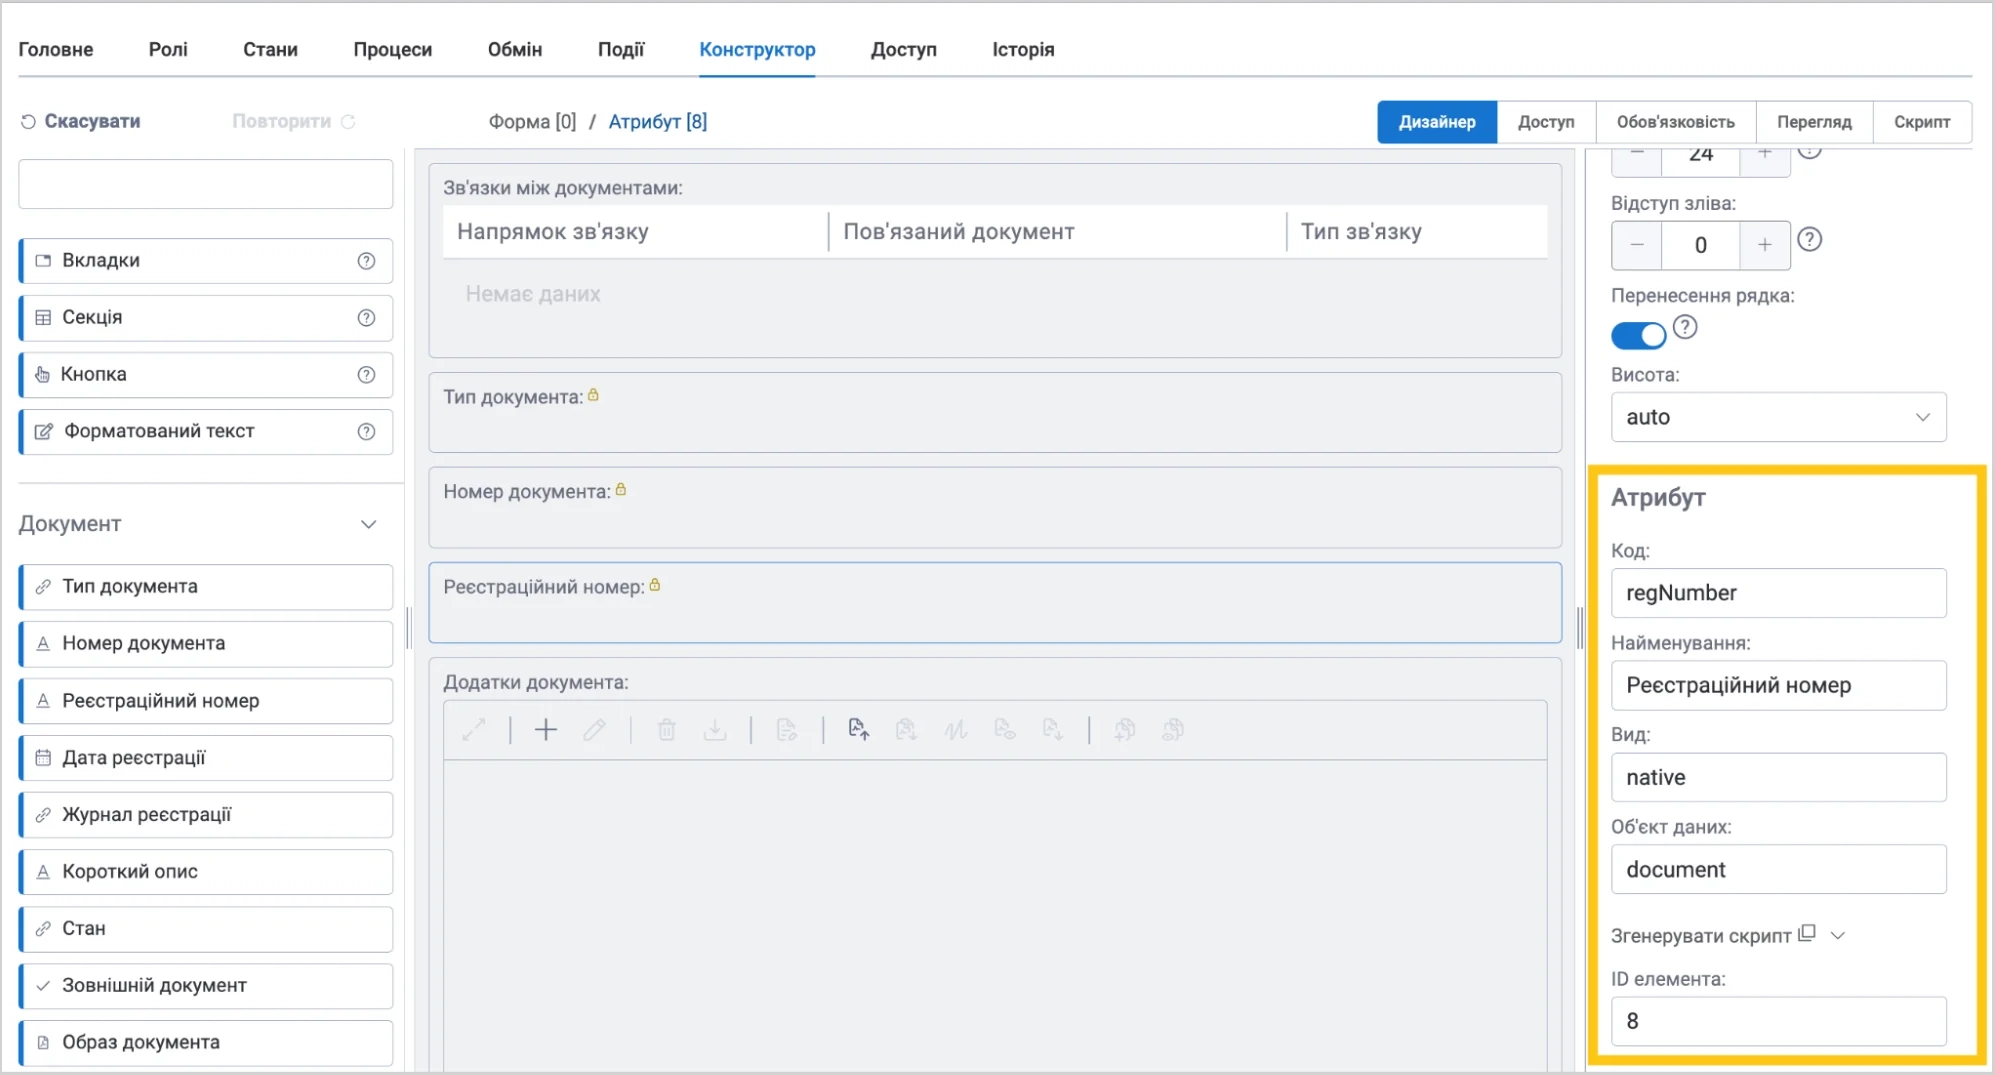Click lock icon beside Номер документа label
This screenshot has height=1075, width=1995.
(621, 490)
